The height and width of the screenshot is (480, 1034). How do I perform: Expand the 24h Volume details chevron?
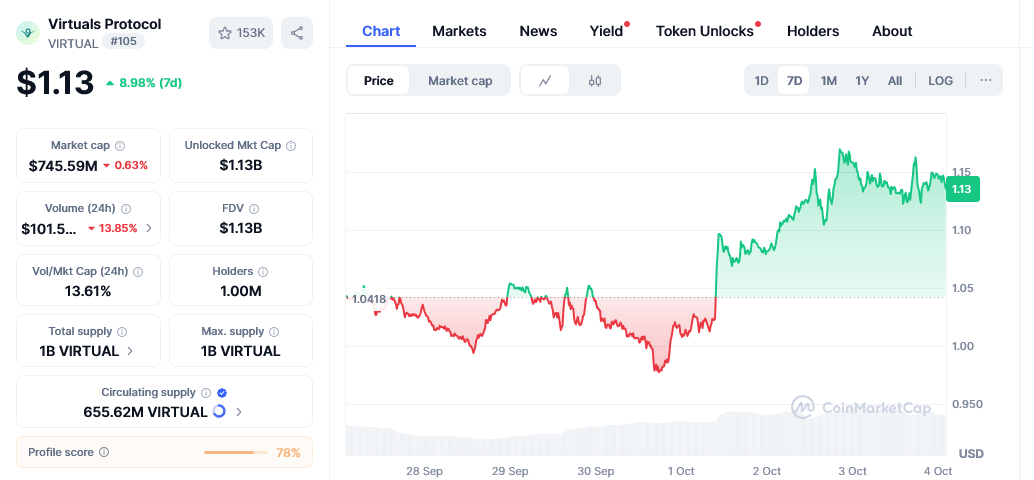pyautogui.click(x=149, y=228)
